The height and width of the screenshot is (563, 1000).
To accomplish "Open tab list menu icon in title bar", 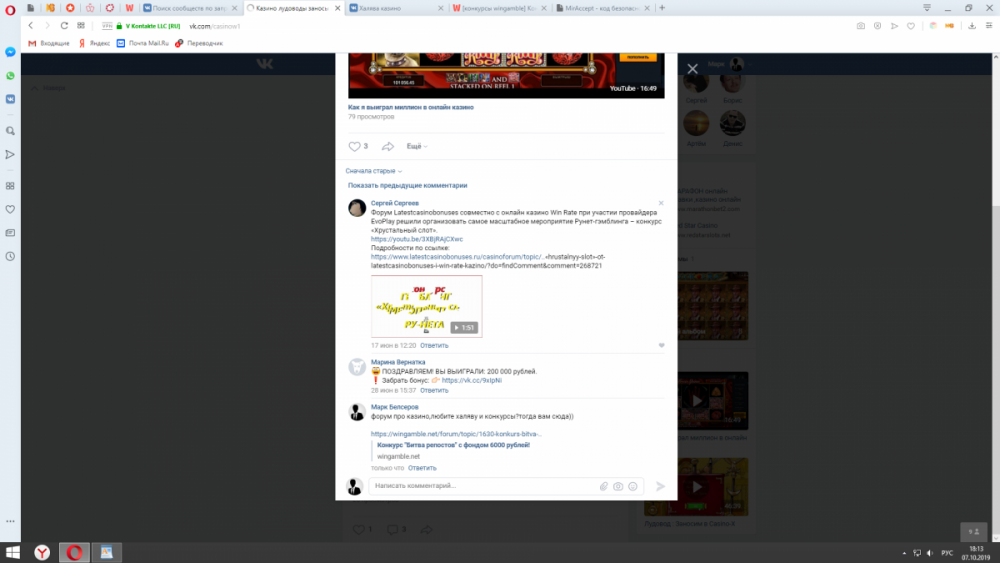I will pyautogui.click(x=927, y=8).
